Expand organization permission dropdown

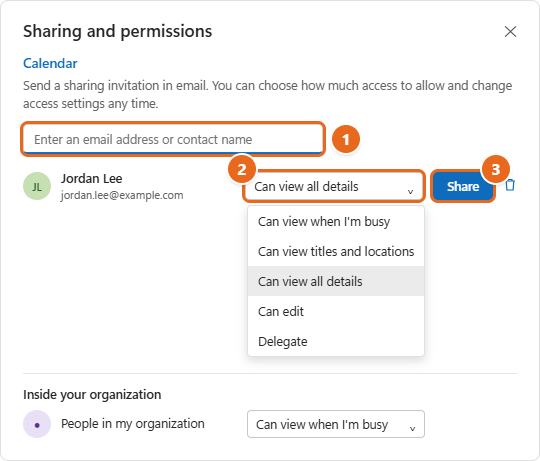[336, 424]
